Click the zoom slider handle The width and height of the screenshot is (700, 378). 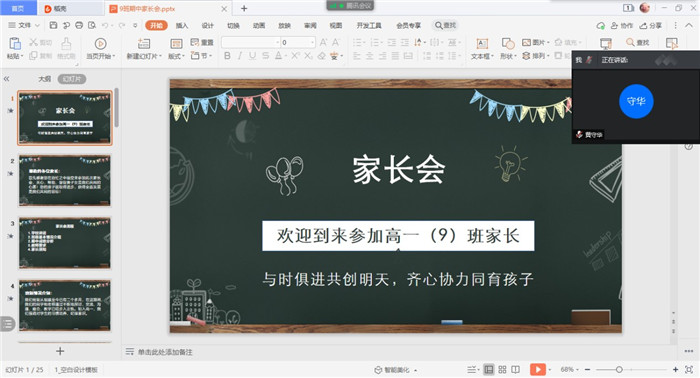pos(619,370)
